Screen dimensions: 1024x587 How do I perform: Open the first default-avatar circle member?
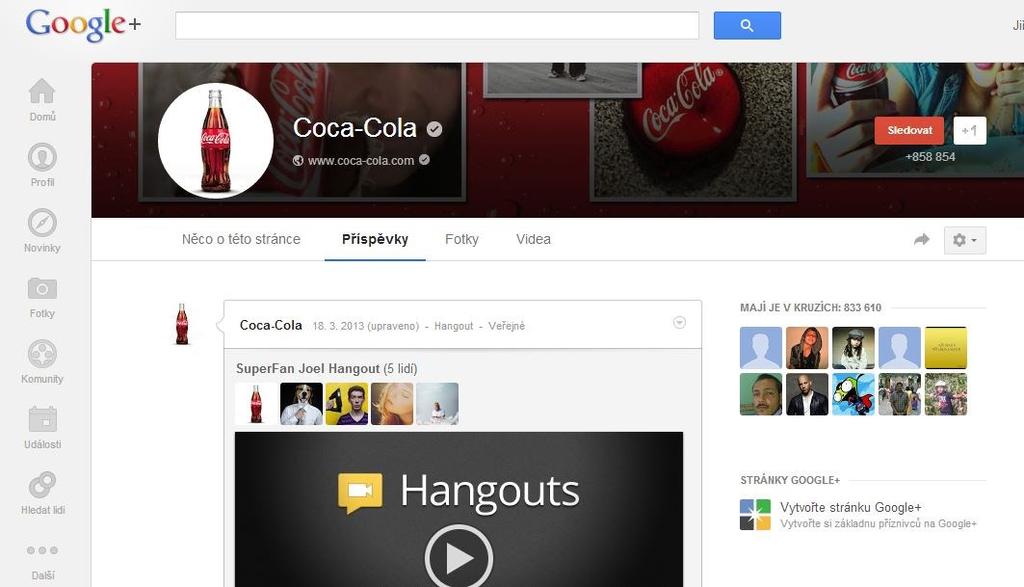(761, 348)
